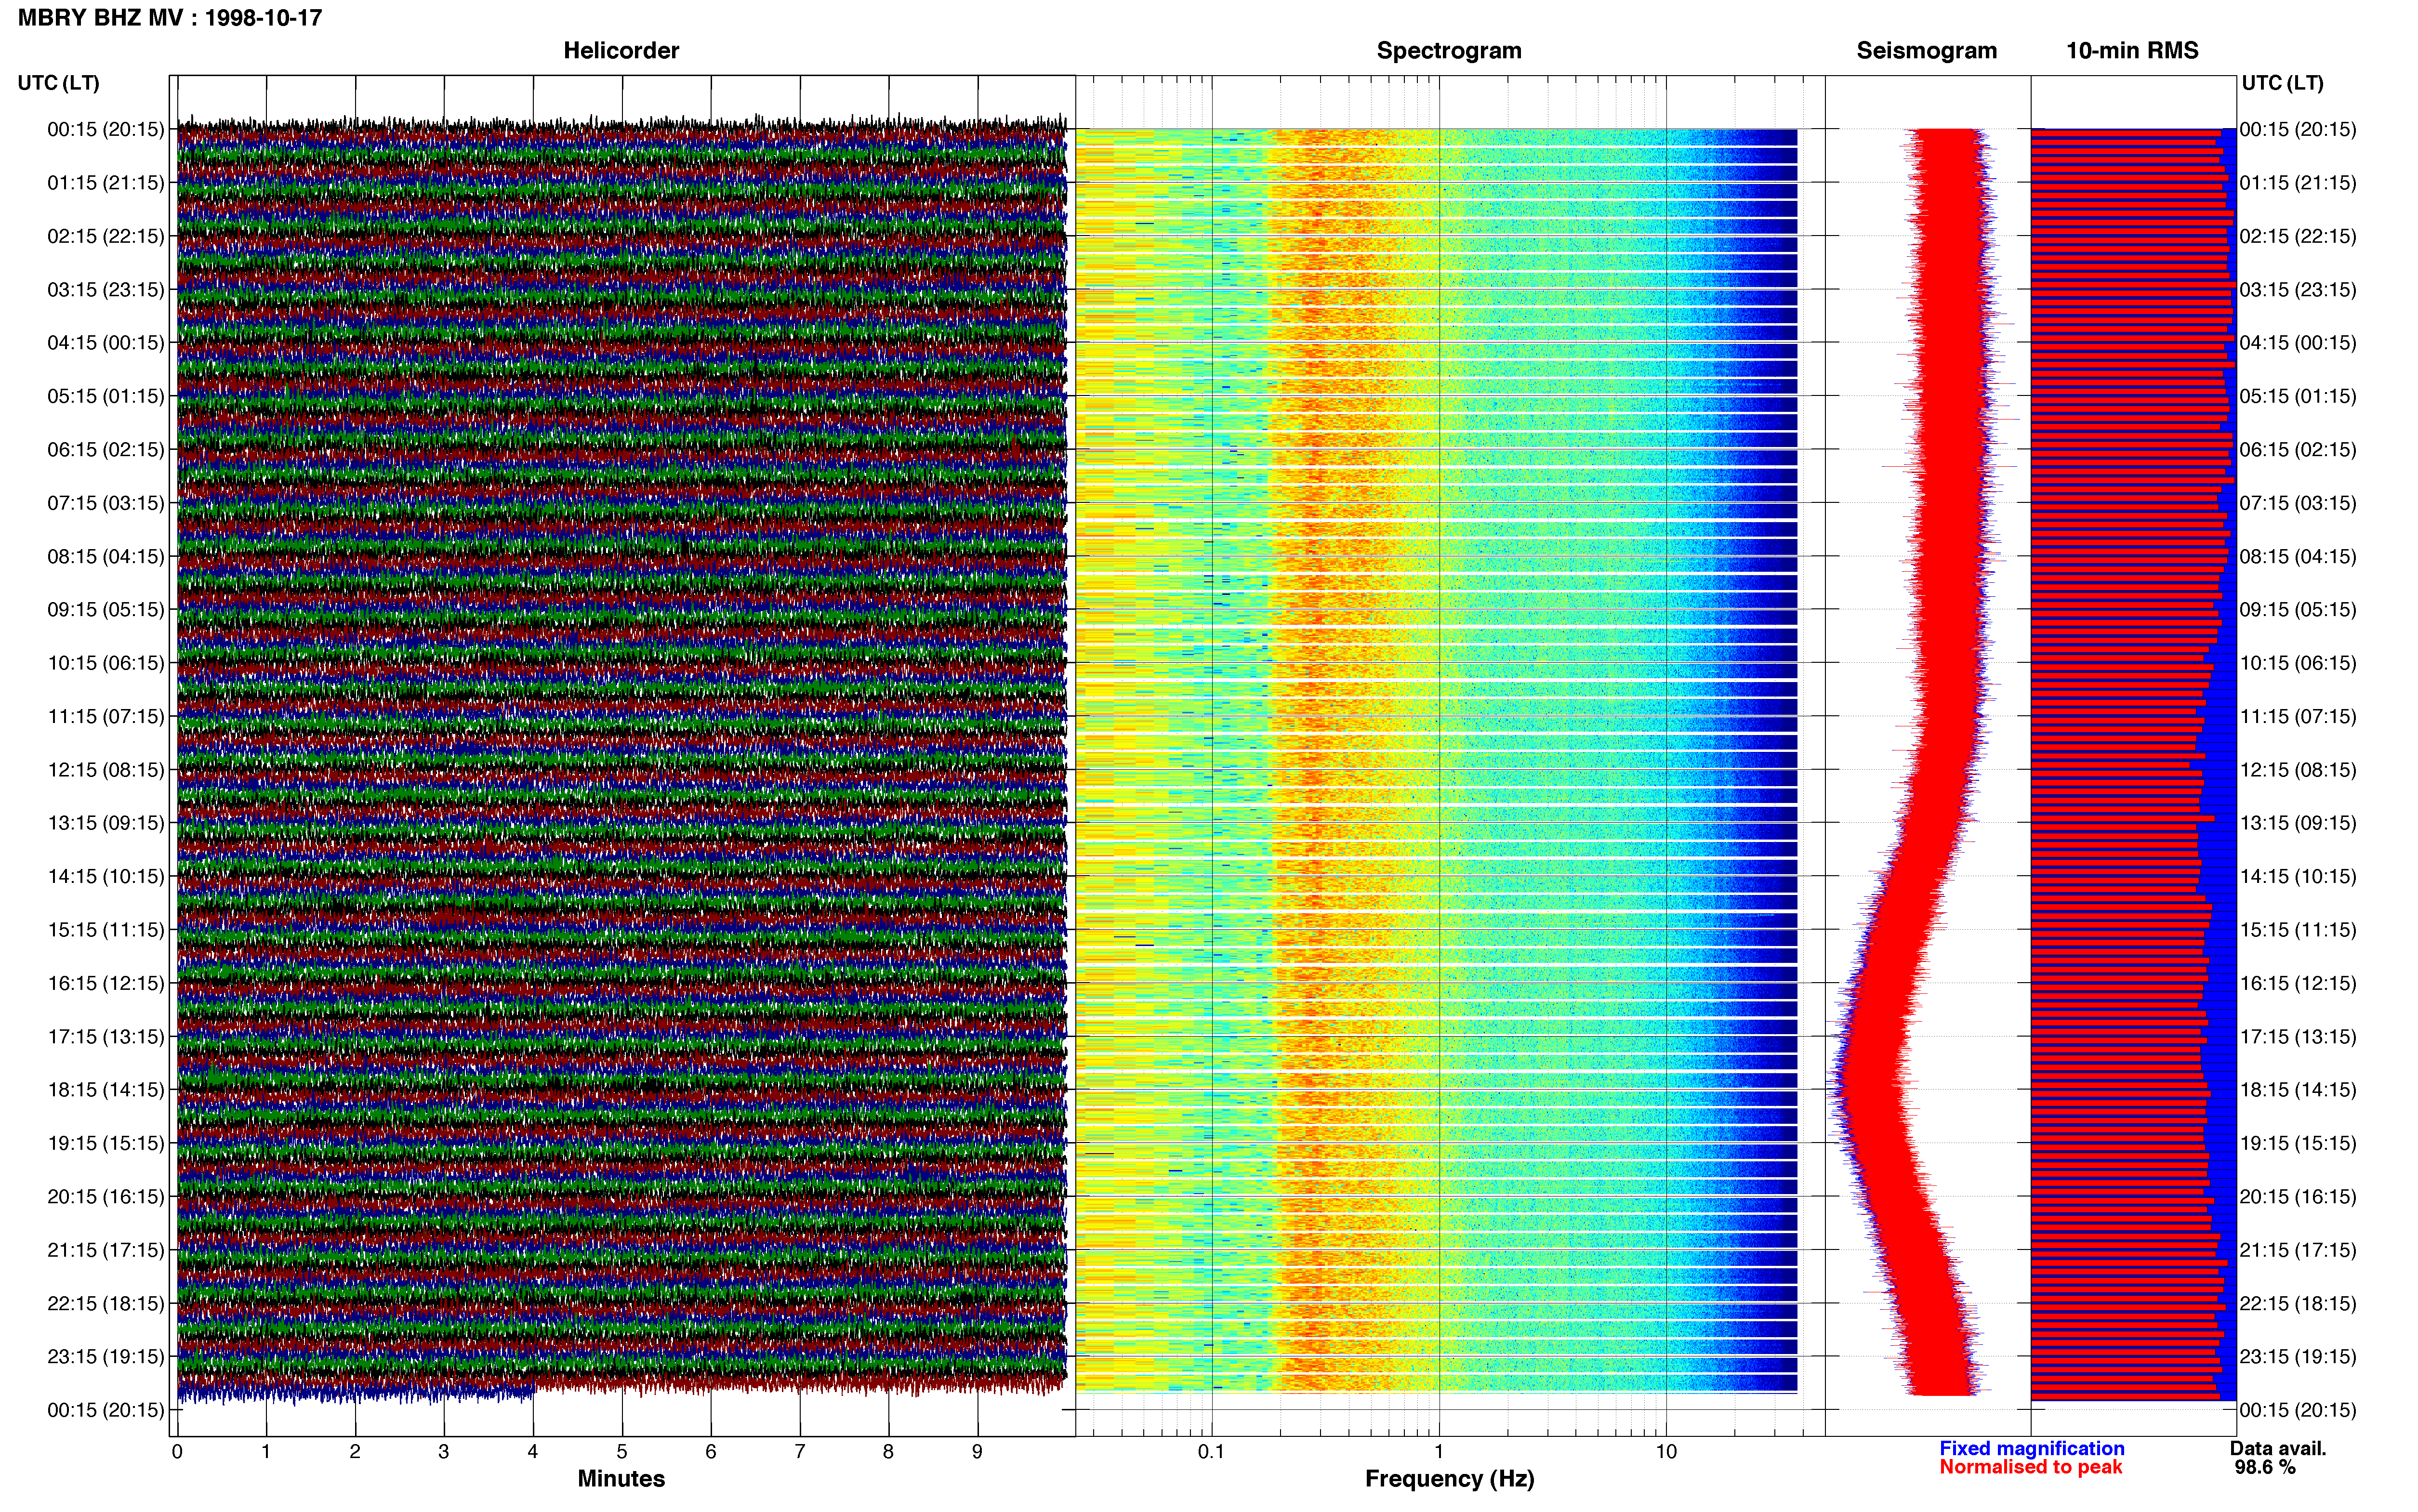The height and width of the screenshot is (1512, 2418).
Task: Click left time label '00:15 (20:15)' at top
Action: [106, 129]
